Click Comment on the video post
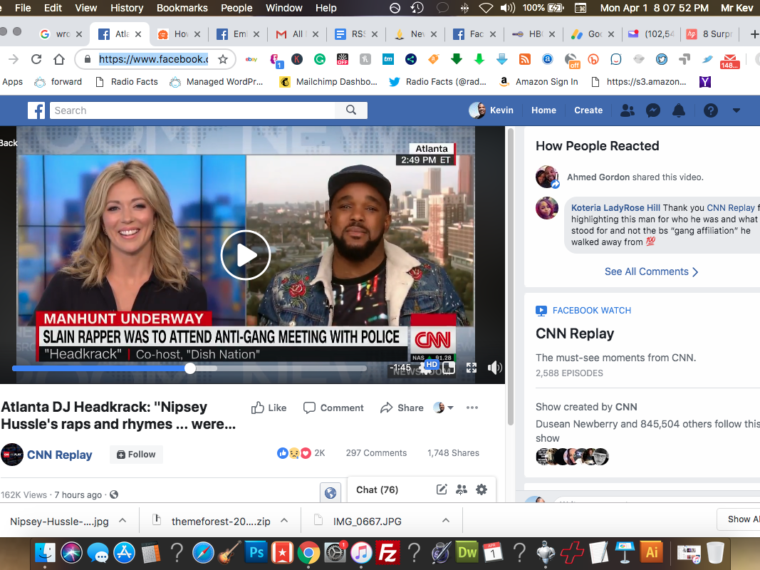760x570 pixels. point(333,408)
